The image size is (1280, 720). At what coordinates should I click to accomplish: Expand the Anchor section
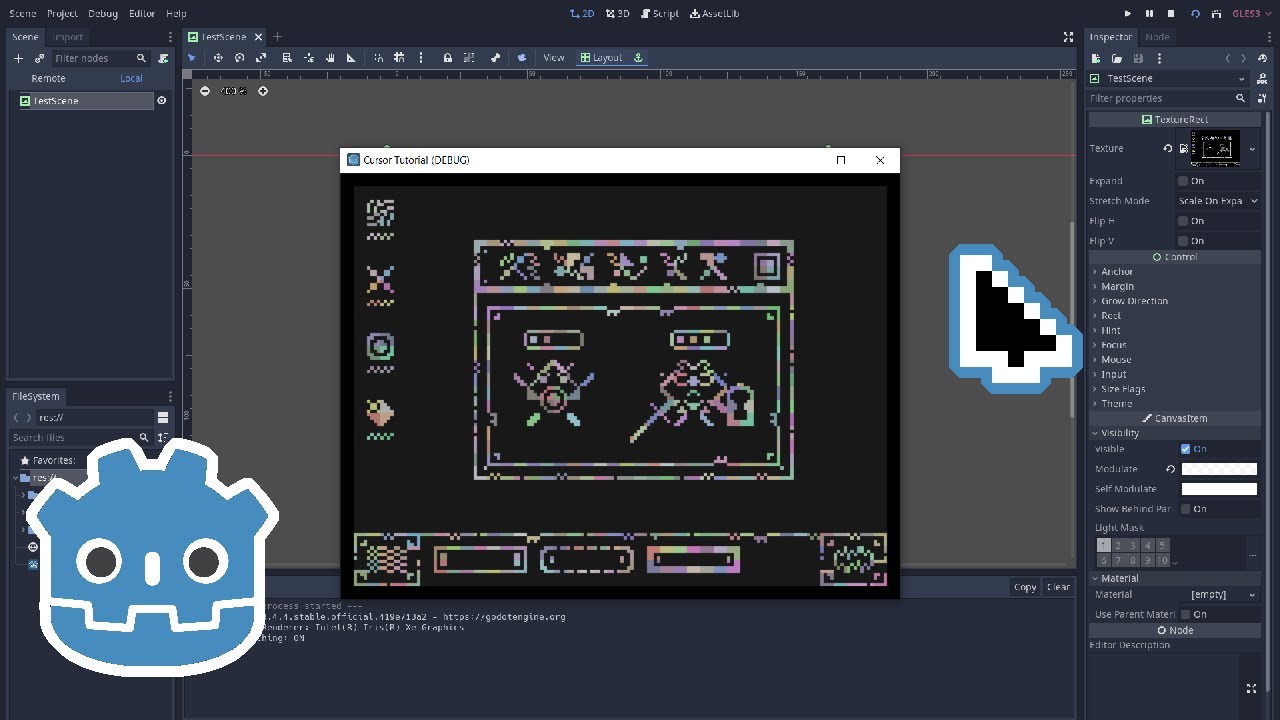(1117, 272)
